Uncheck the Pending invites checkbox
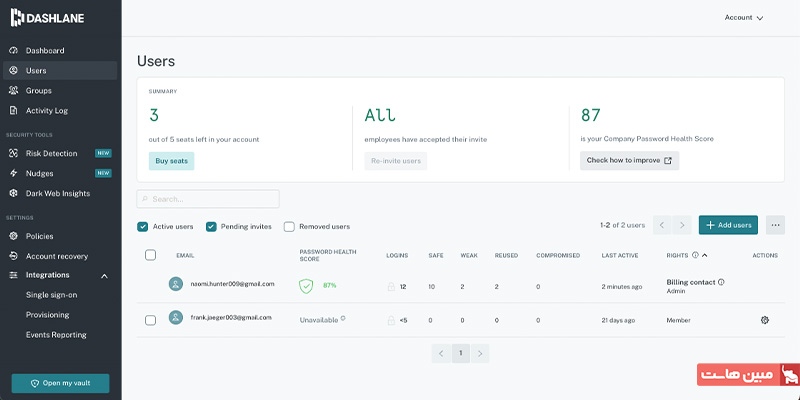800x400 pixels. pos(211,227)
